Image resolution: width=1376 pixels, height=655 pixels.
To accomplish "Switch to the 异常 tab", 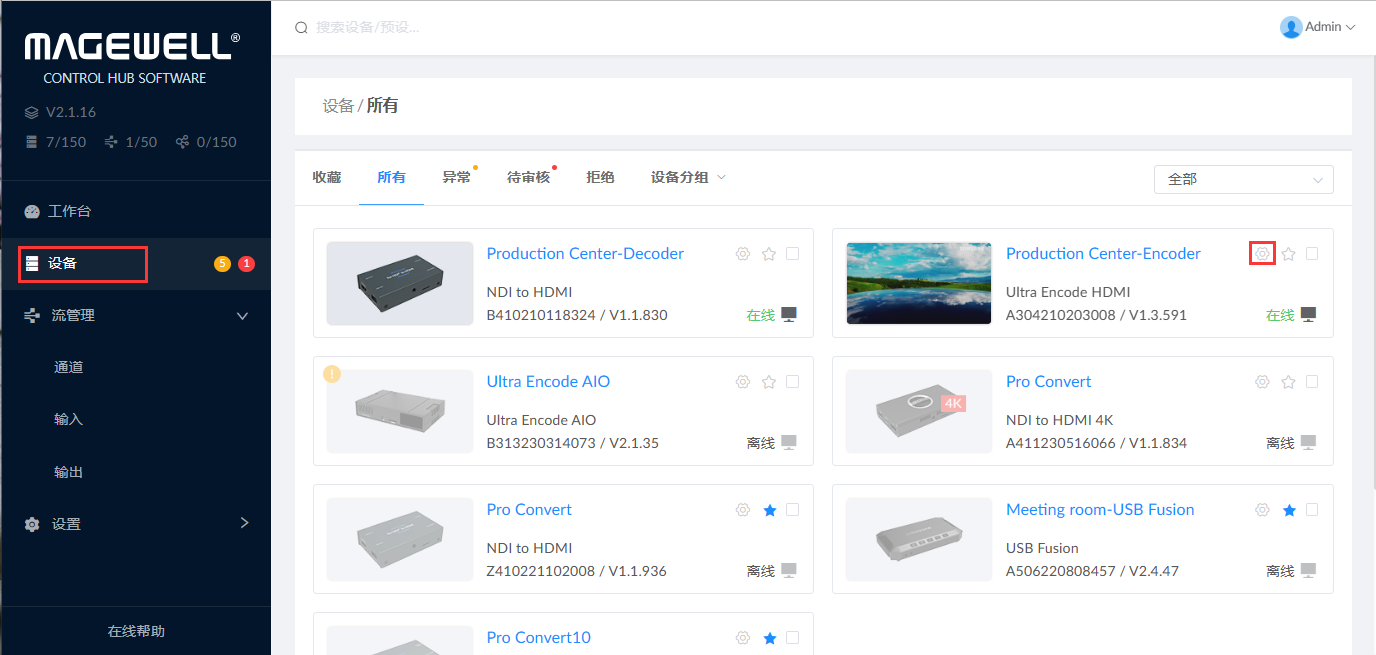I will point(456,177).
